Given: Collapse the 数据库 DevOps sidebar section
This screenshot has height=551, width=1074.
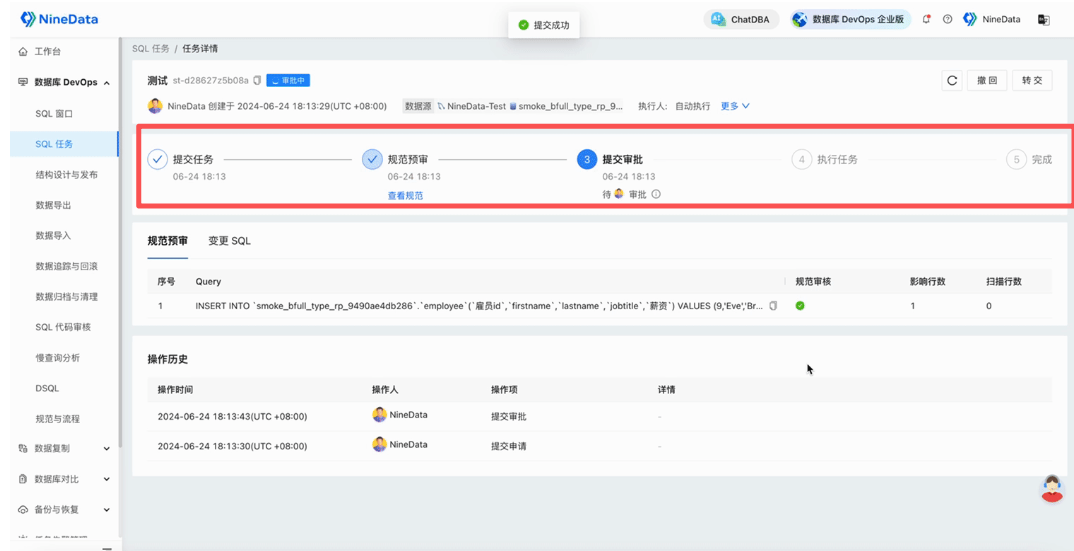Looking at the screenshot, I should coord(64,82).
